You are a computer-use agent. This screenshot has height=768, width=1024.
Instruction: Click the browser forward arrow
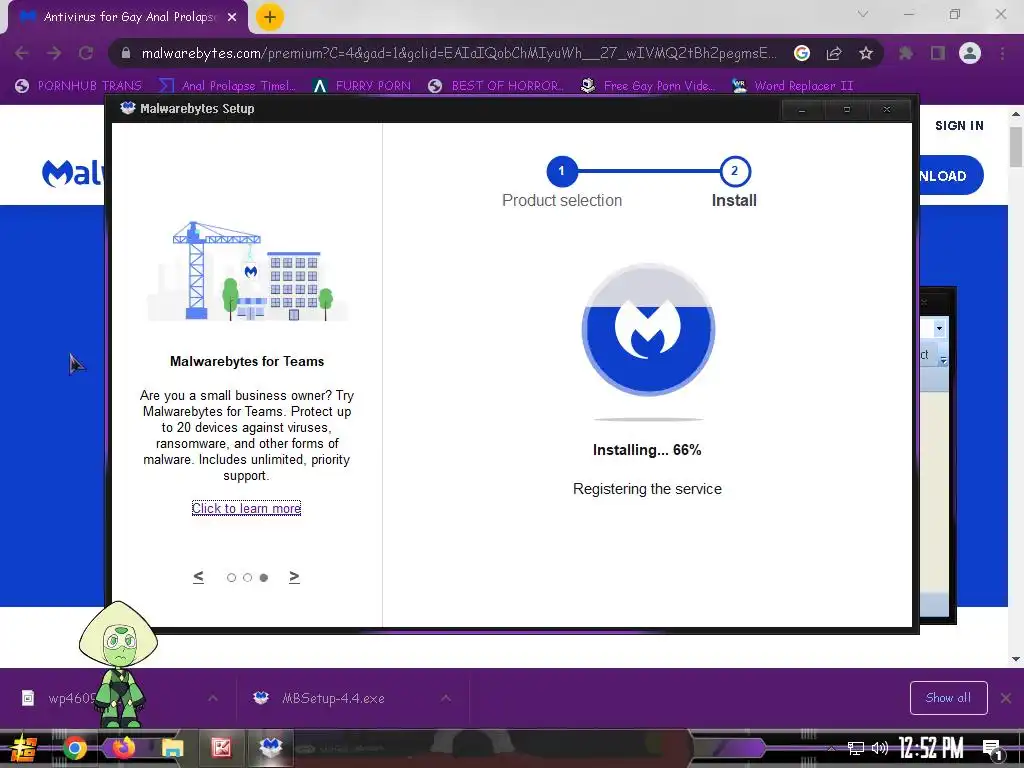point(54,53)
